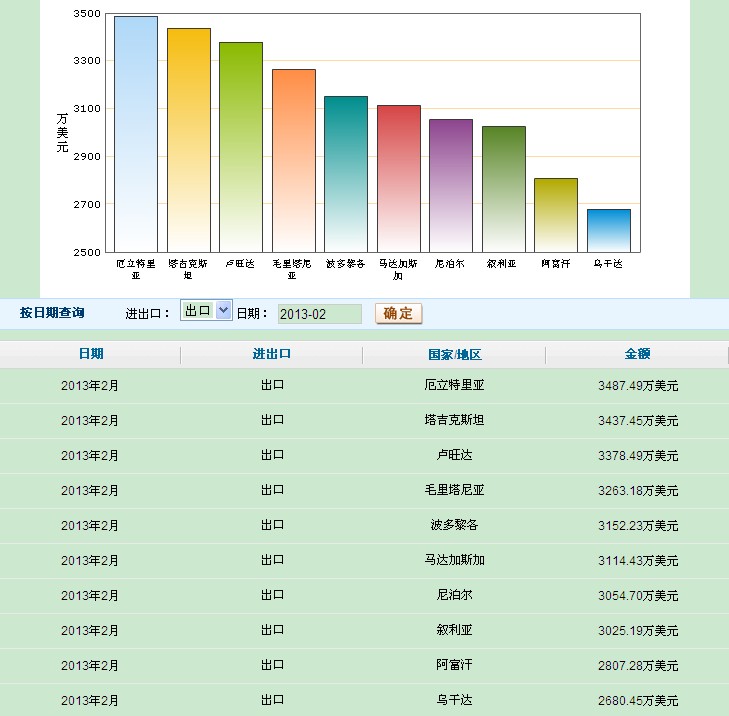Click the 马达加斯加 table cell

[x=454, y=560]
